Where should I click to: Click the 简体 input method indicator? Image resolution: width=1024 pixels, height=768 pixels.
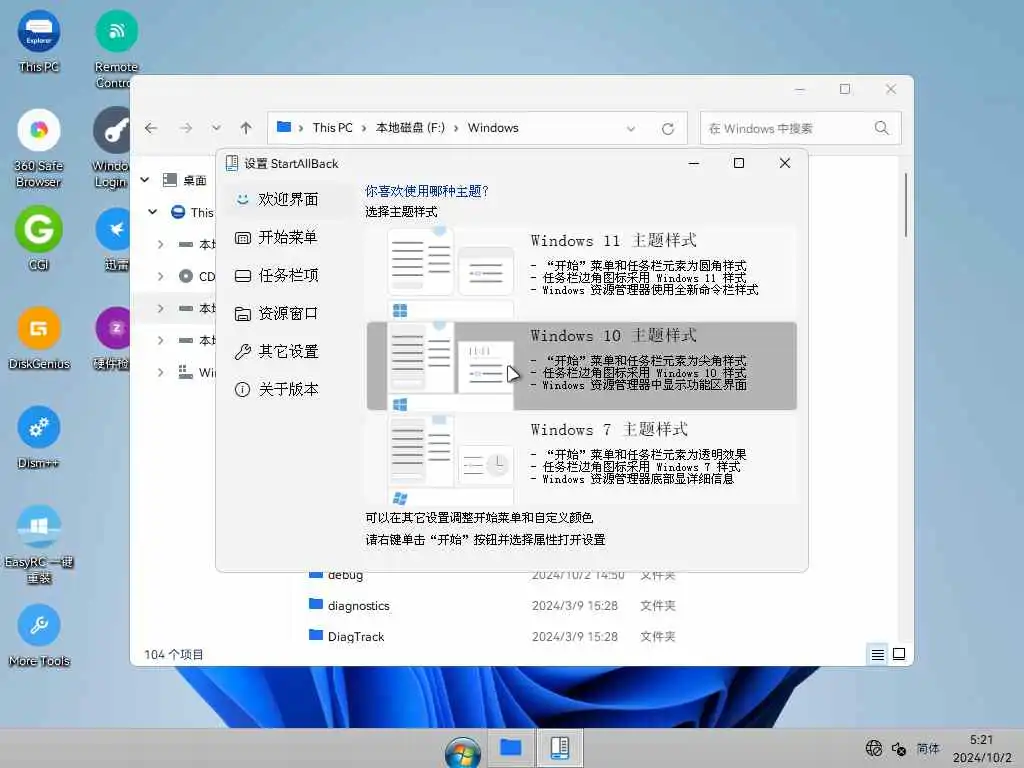pos(927,748)
